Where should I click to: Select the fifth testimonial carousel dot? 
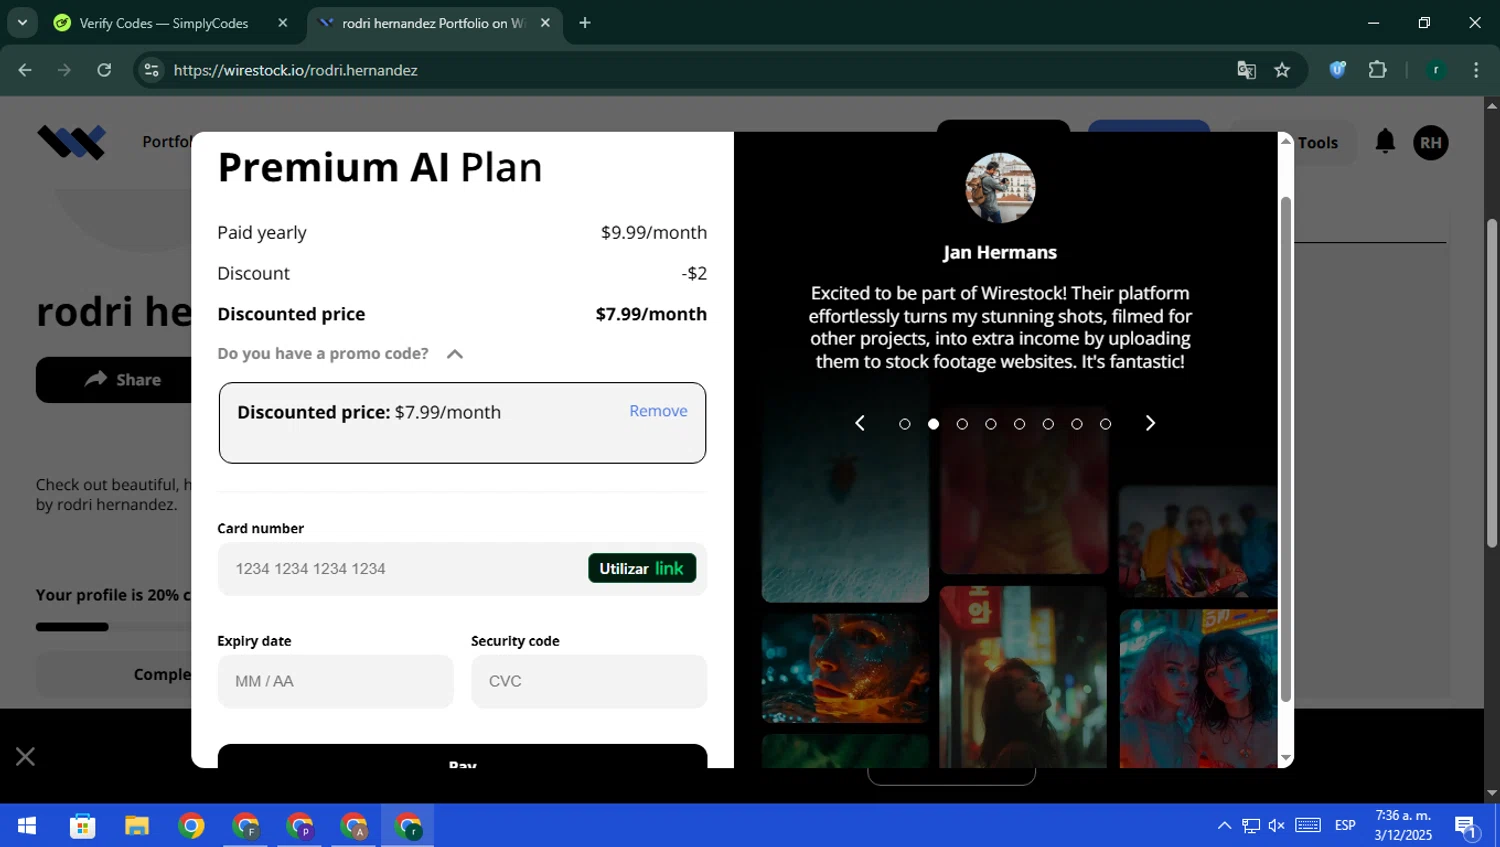pyautogui.click(x=1019, y=424)
